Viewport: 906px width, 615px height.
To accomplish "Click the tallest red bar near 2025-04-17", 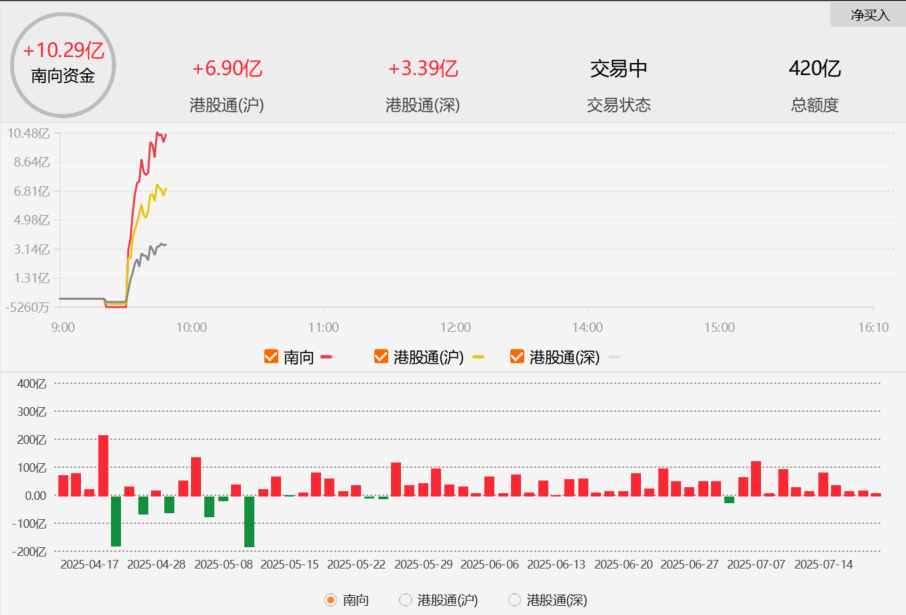I will [103, 465].
